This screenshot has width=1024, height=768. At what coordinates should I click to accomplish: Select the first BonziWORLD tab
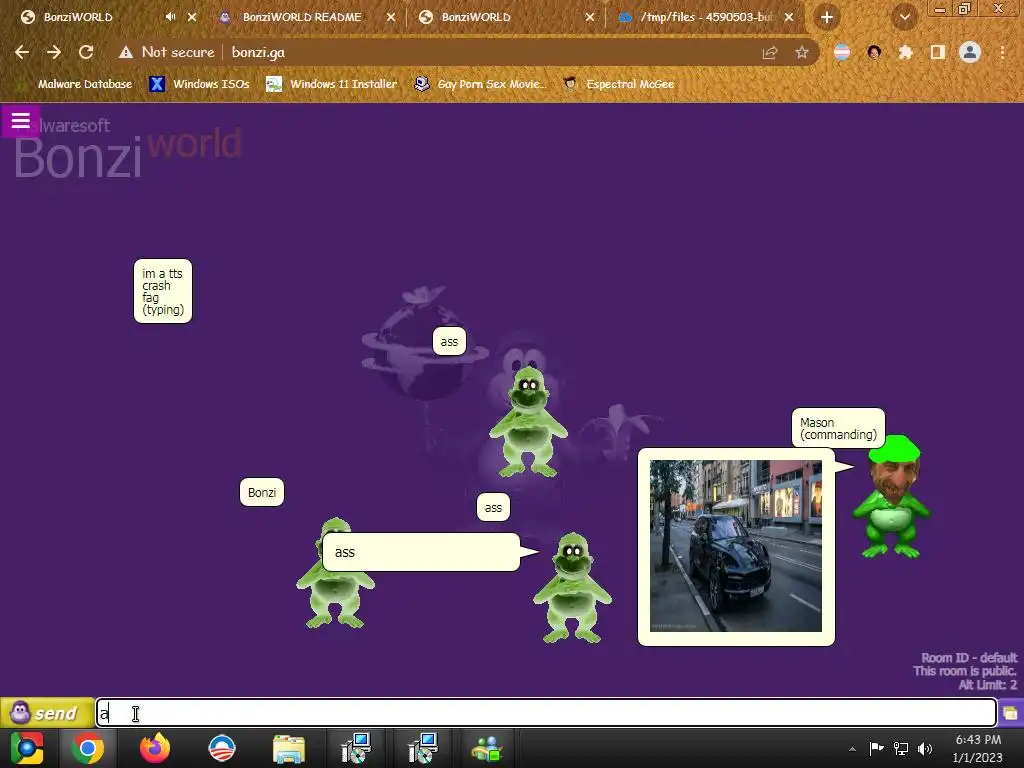click(78, 17)
